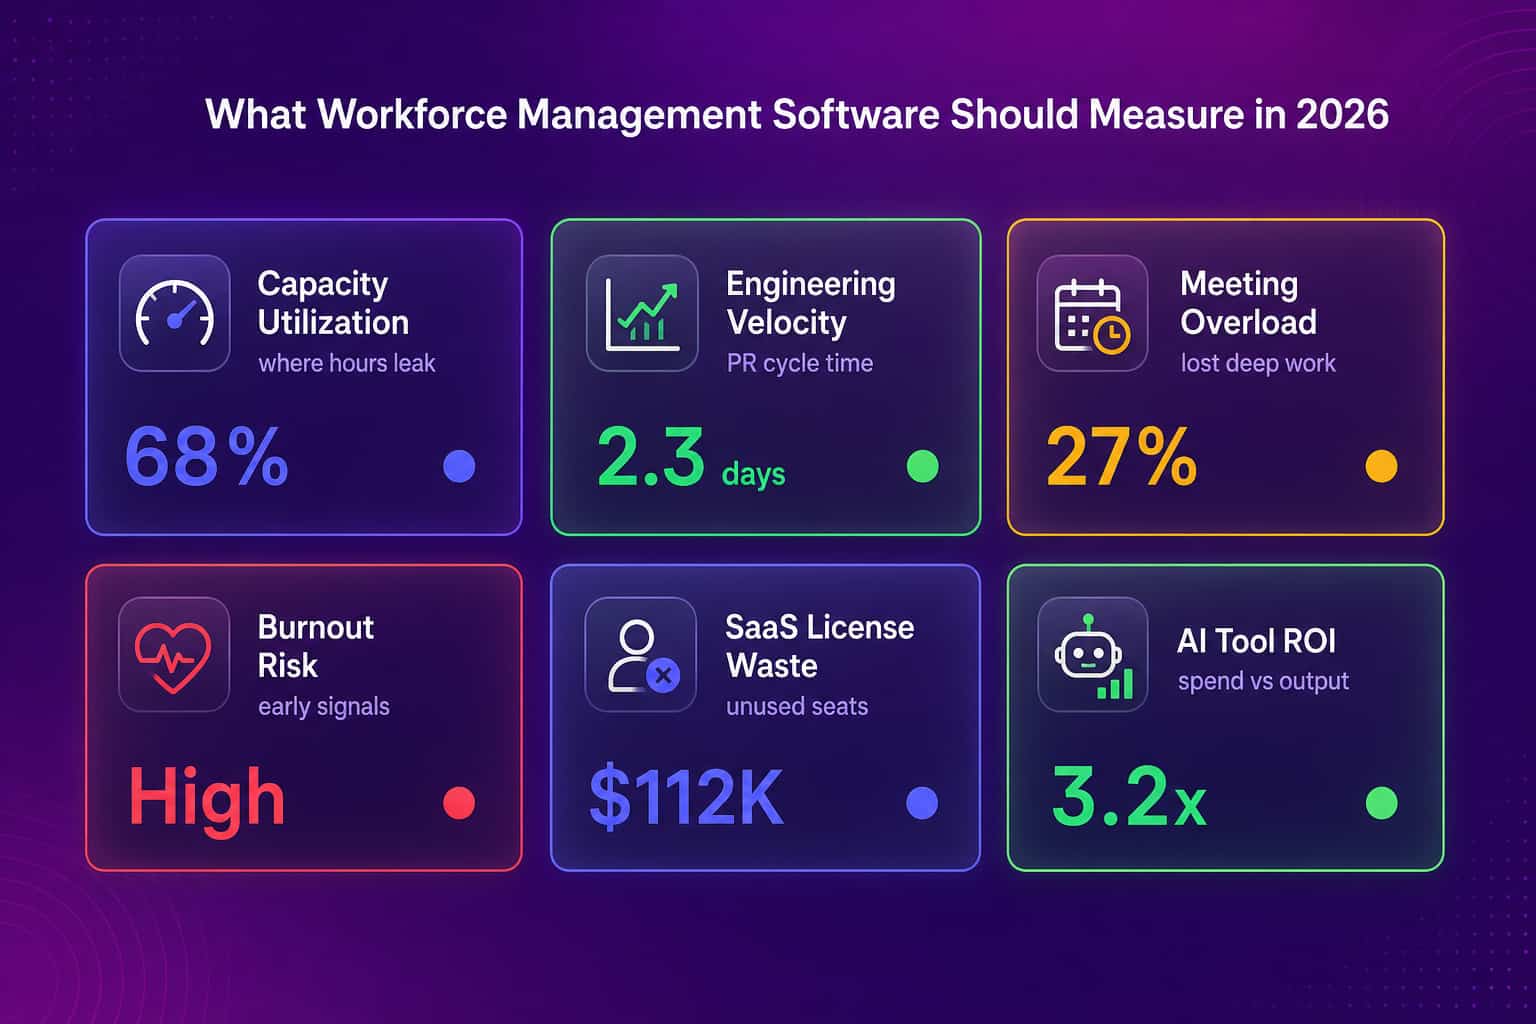Select the Meeting Overload card title
This screenshot has height=1024, width=1536.
click(1248, 303)
